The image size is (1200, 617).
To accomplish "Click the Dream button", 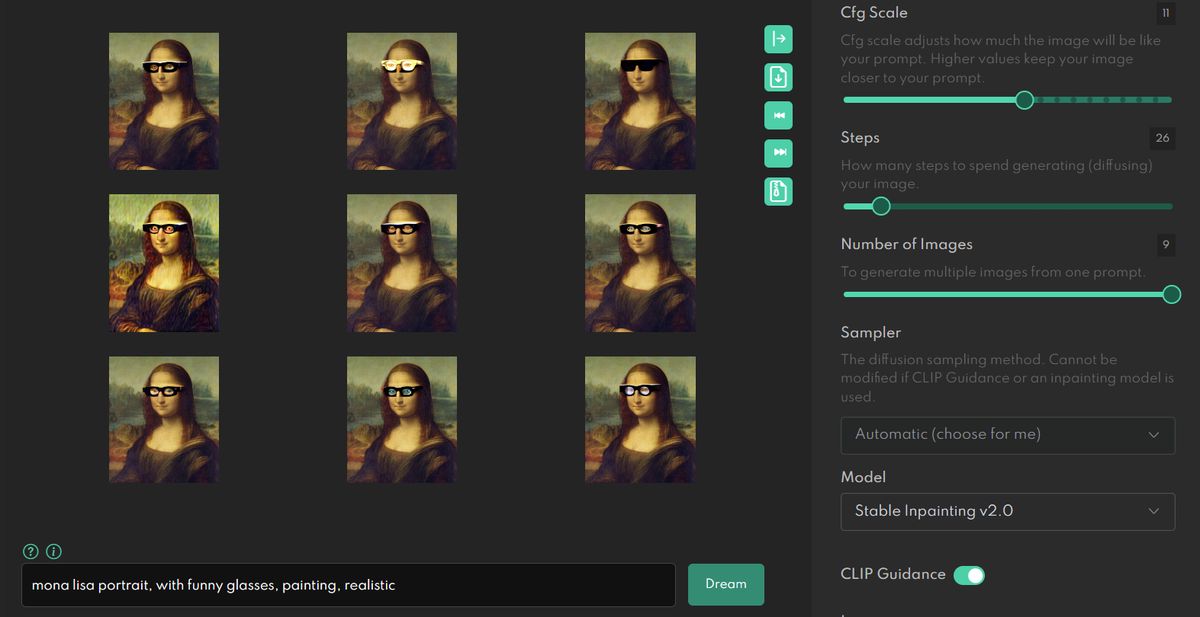I will 726,585.
